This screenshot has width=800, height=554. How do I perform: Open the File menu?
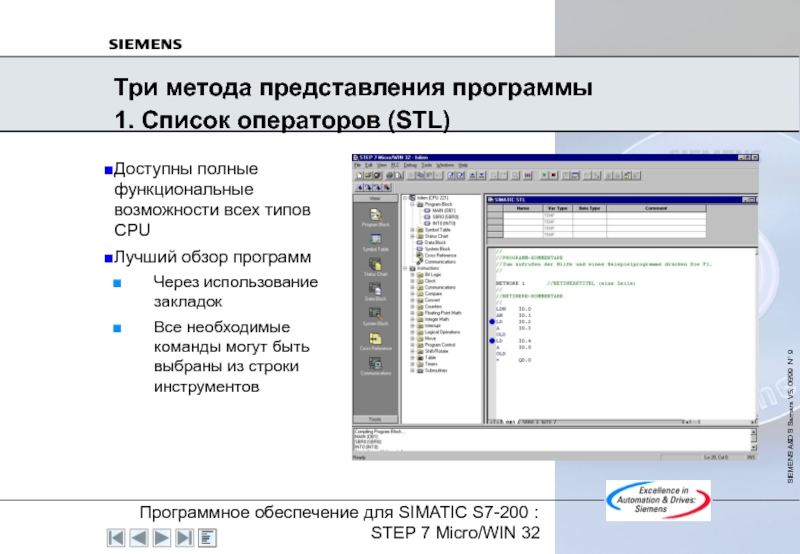[356, 164]
